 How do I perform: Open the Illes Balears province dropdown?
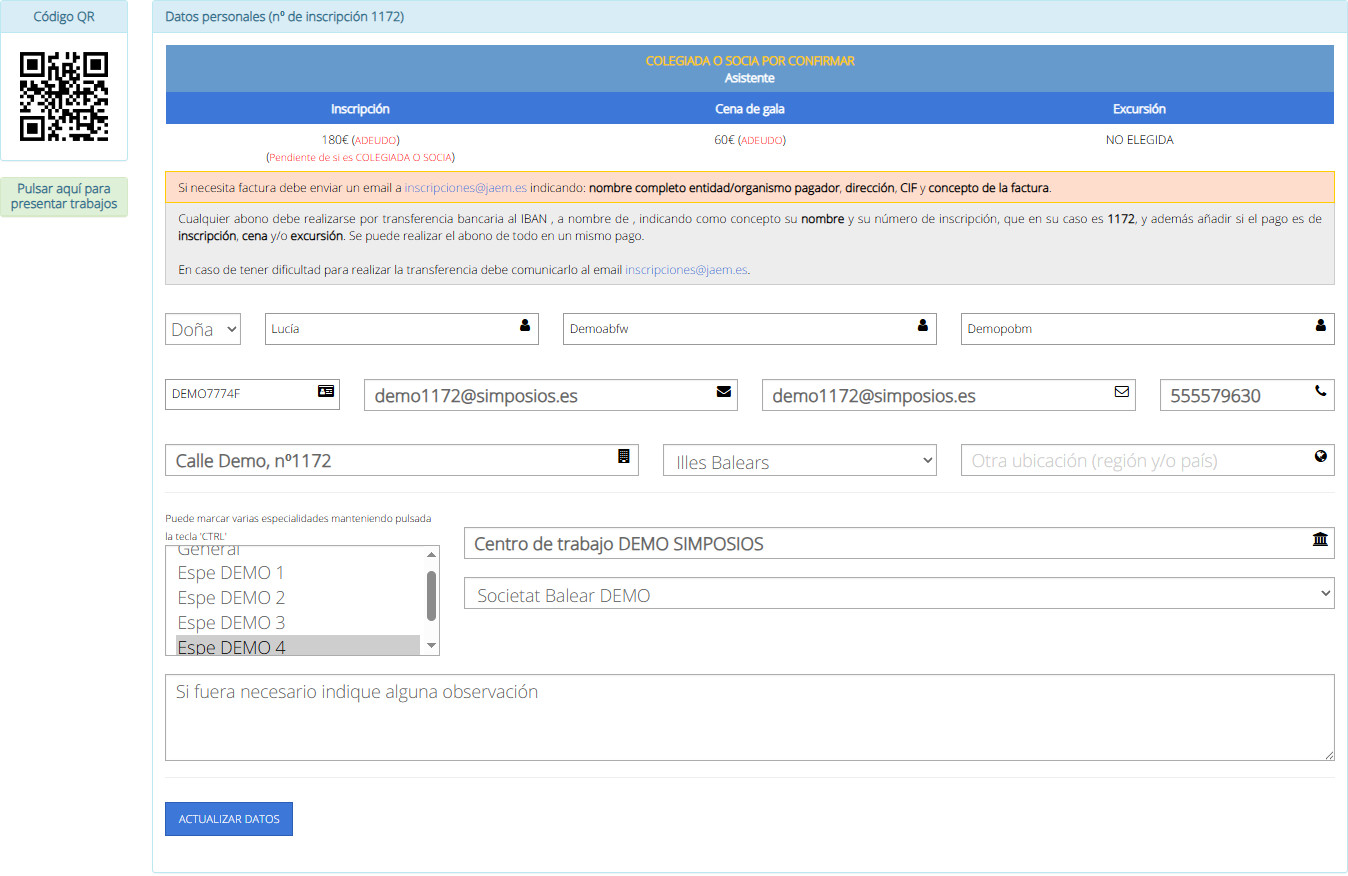point(800,460)
